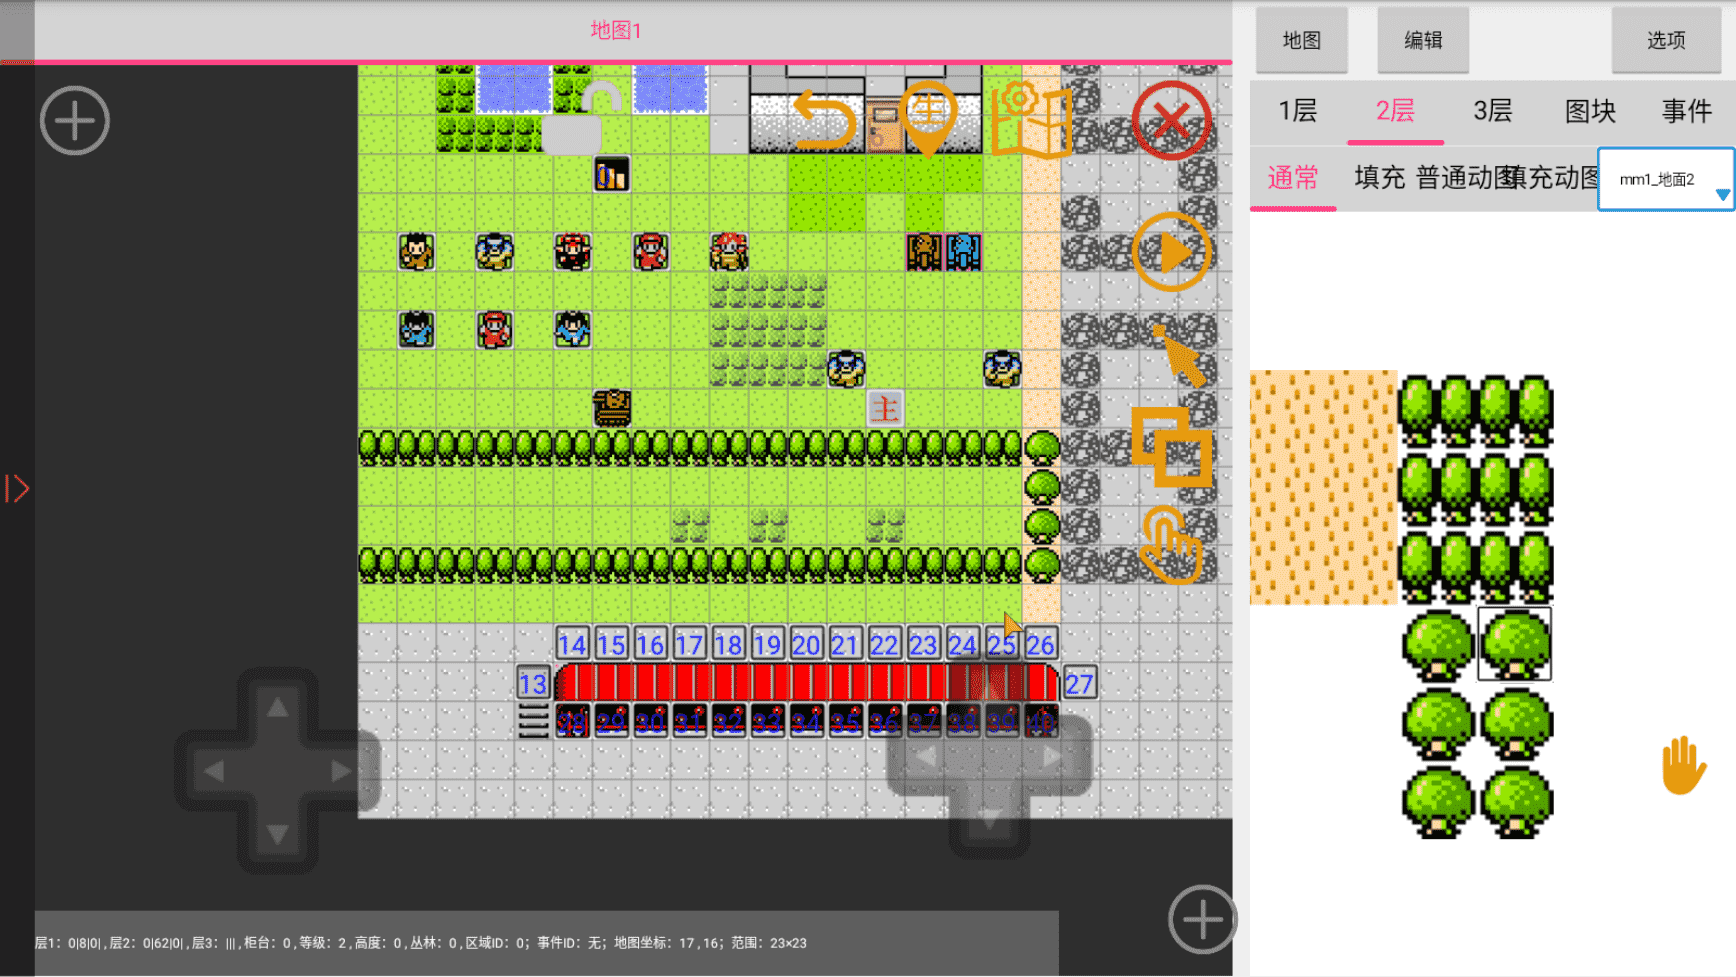Click the orange hand pan icon
The width and height of the screenshot is (1736, 977).
[x=1683, y=766]
